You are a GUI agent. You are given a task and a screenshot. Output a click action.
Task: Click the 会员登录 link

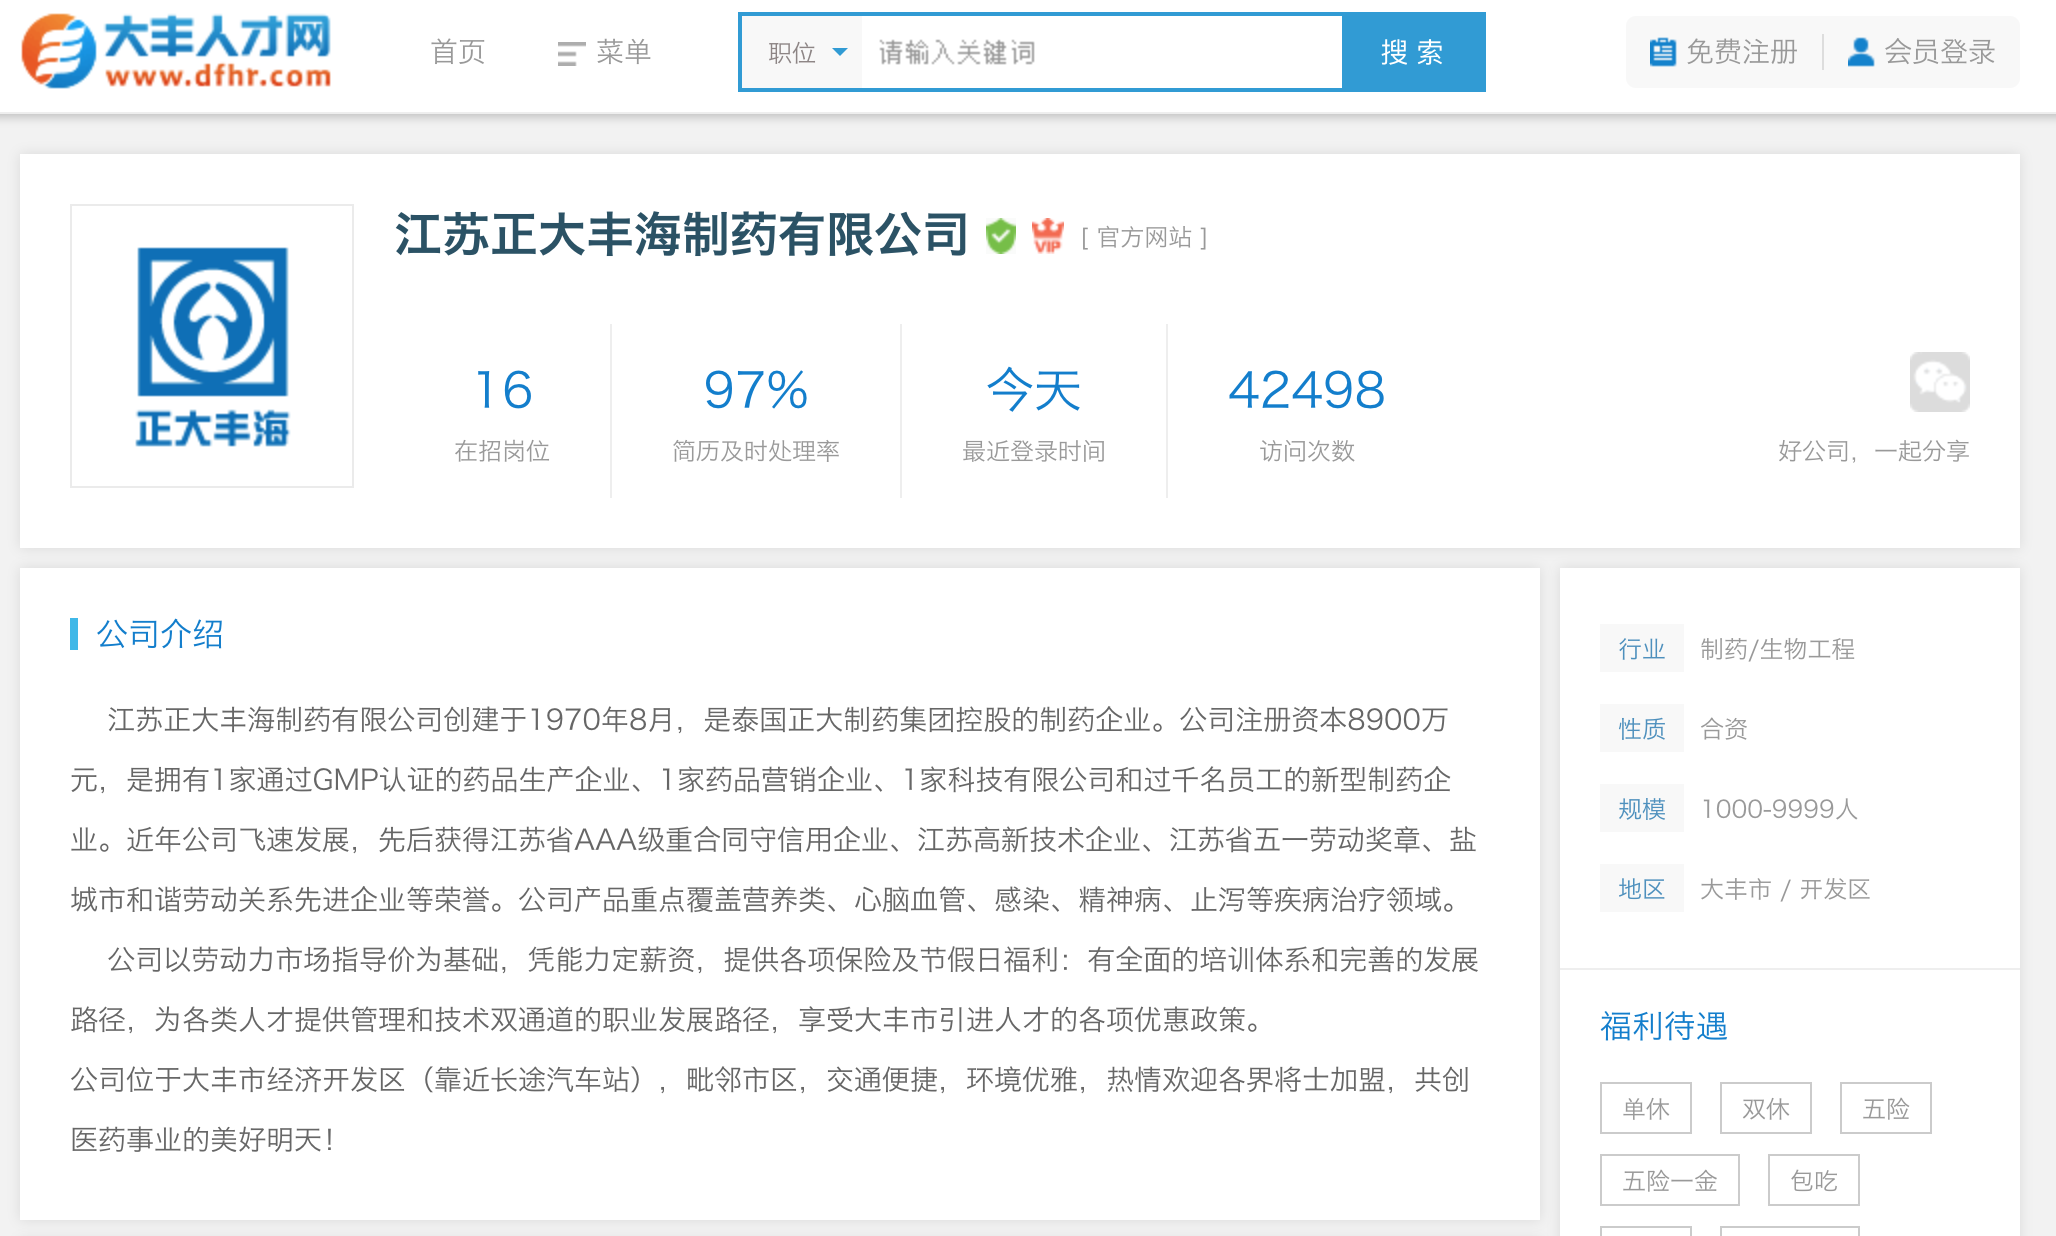coord(1940,52)
